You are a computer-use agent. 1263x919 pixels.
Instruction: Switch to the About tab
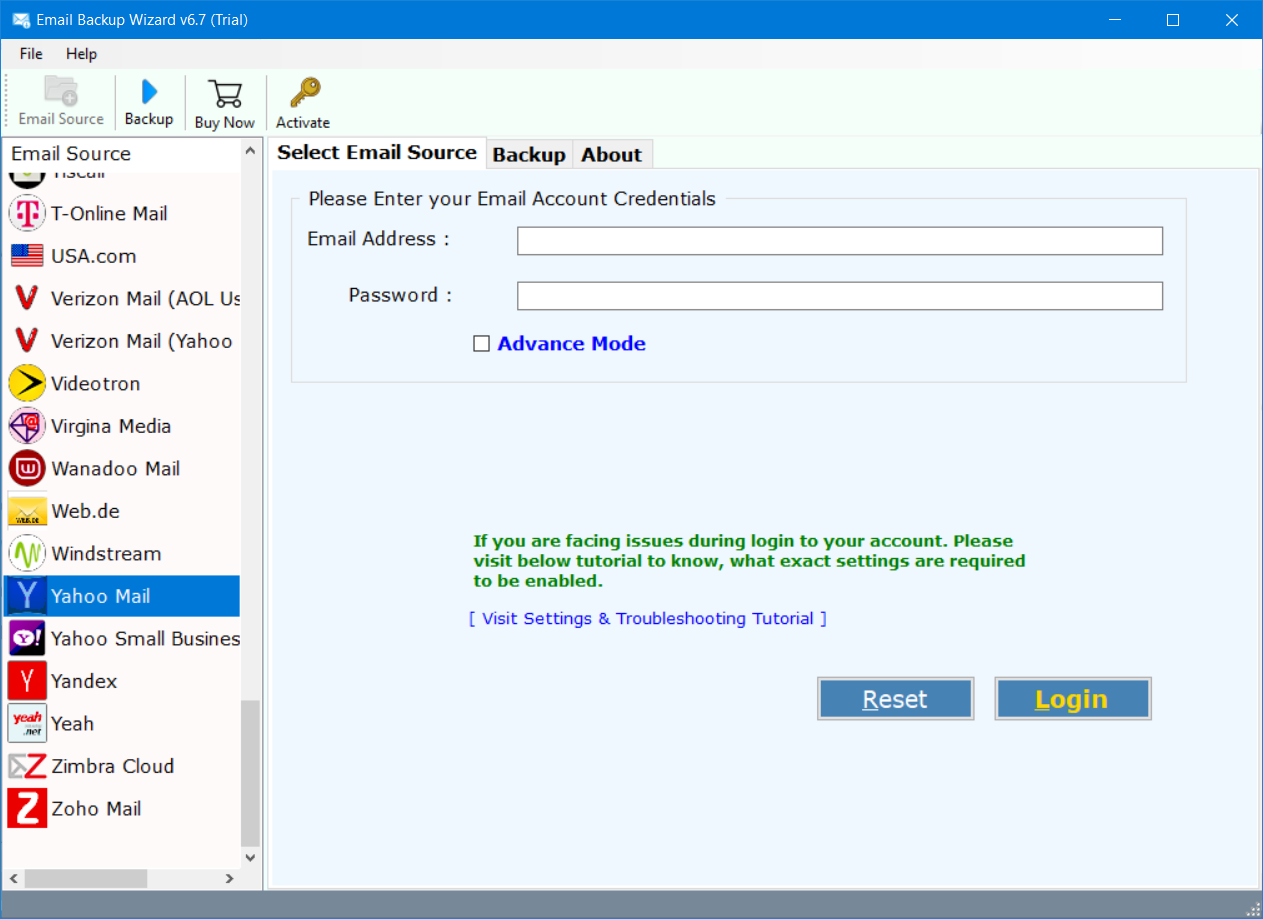click(x=611, y=154)
